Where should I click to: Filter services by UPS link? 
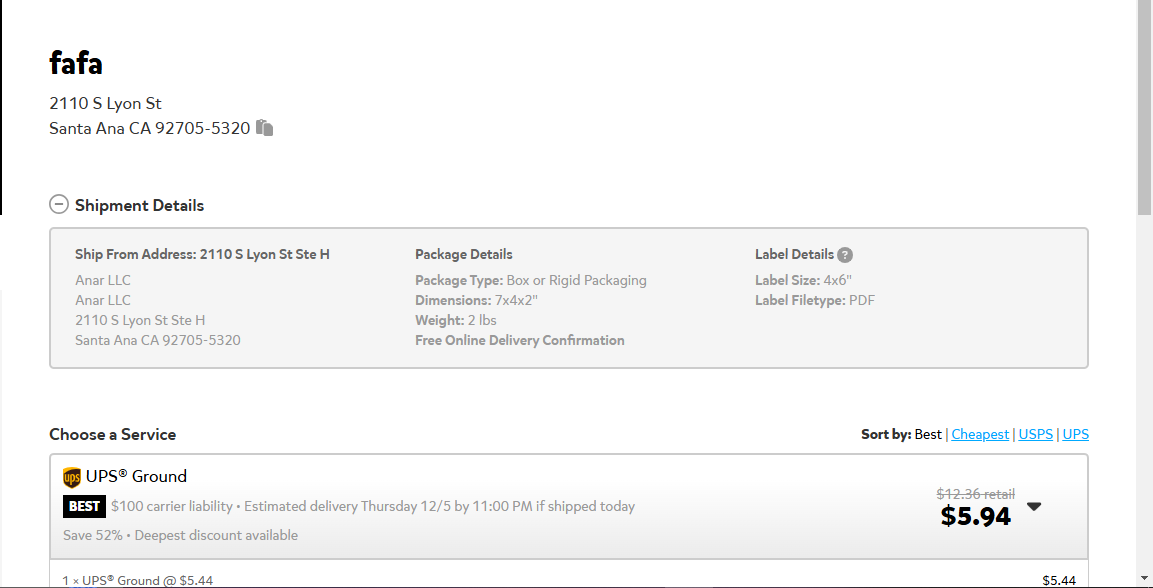point(1075,434)
